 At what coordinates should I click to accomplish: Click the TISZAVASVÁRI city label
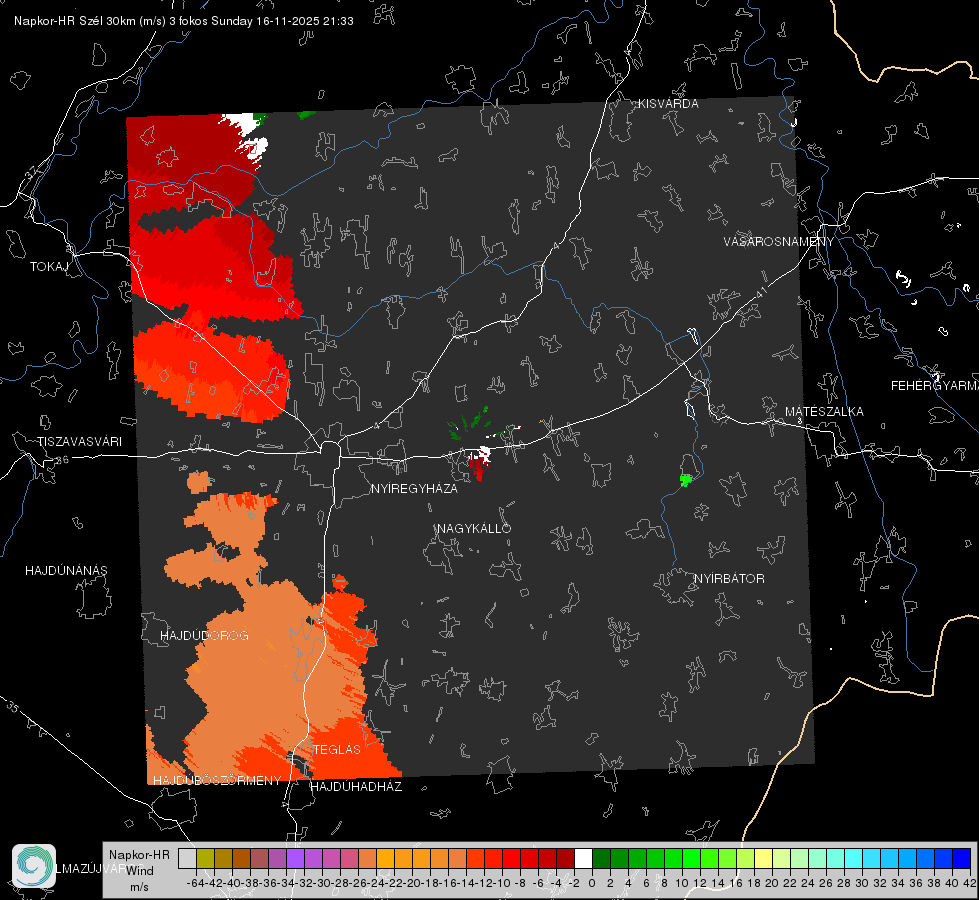tap(80, 442)
